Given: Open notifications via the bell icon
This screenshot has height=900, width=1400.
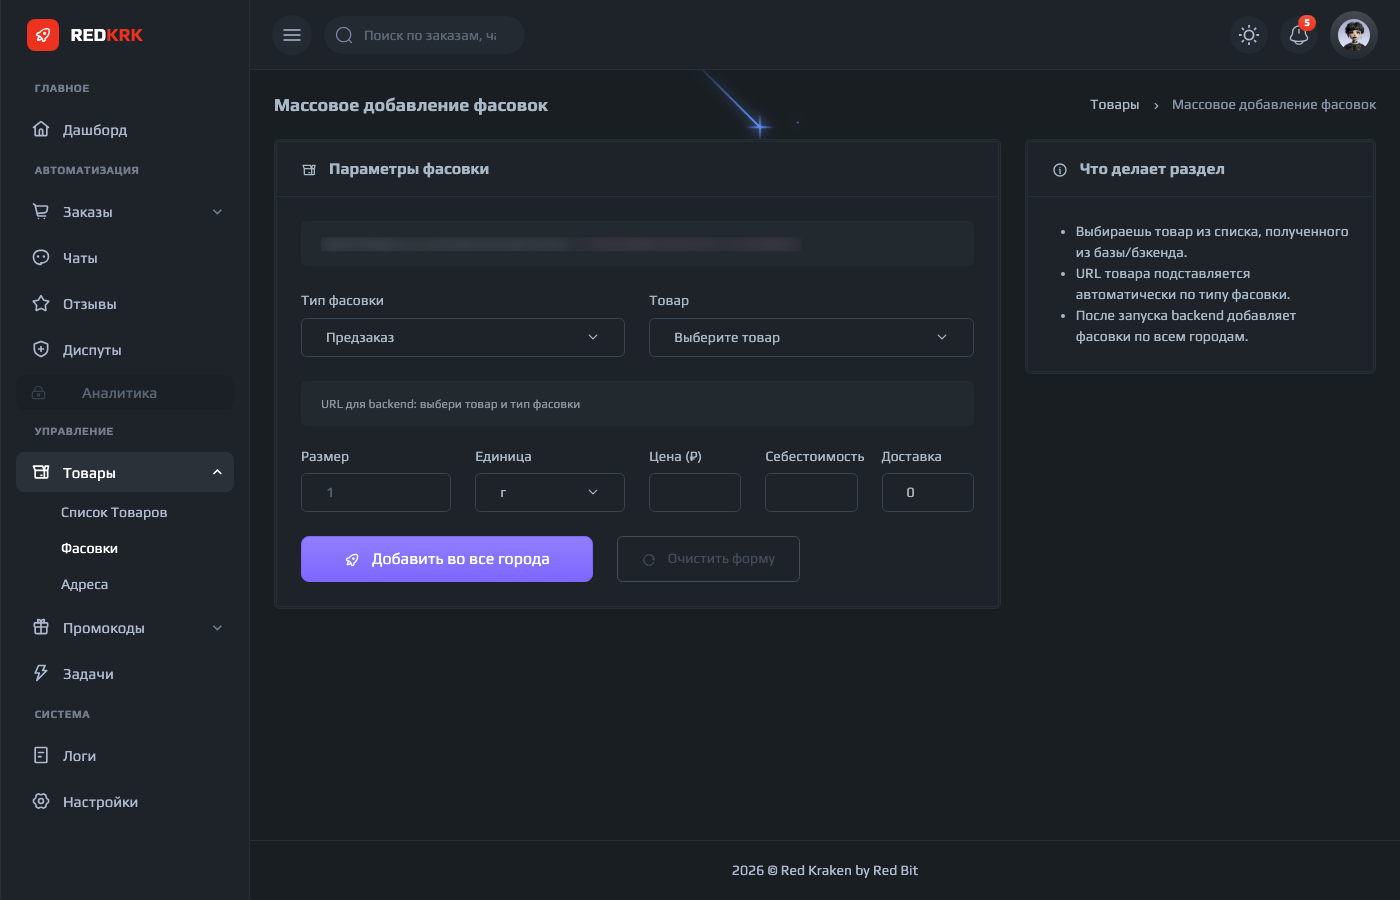Looking at the screenshot, I should tap(1299, 35).
